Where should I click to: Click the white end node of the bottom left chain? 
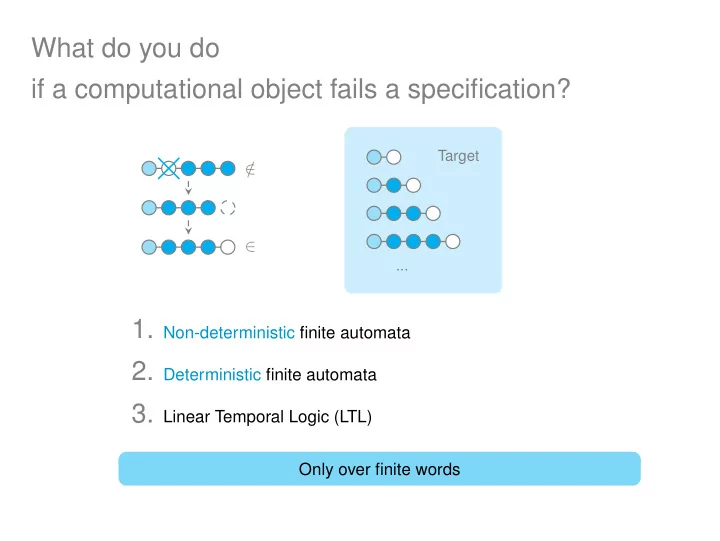point(228,247)
